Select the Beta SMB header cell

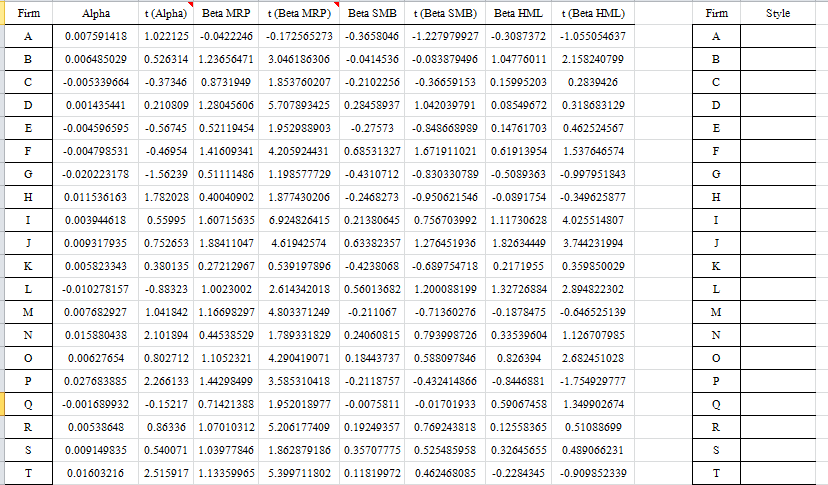(372, 13)
